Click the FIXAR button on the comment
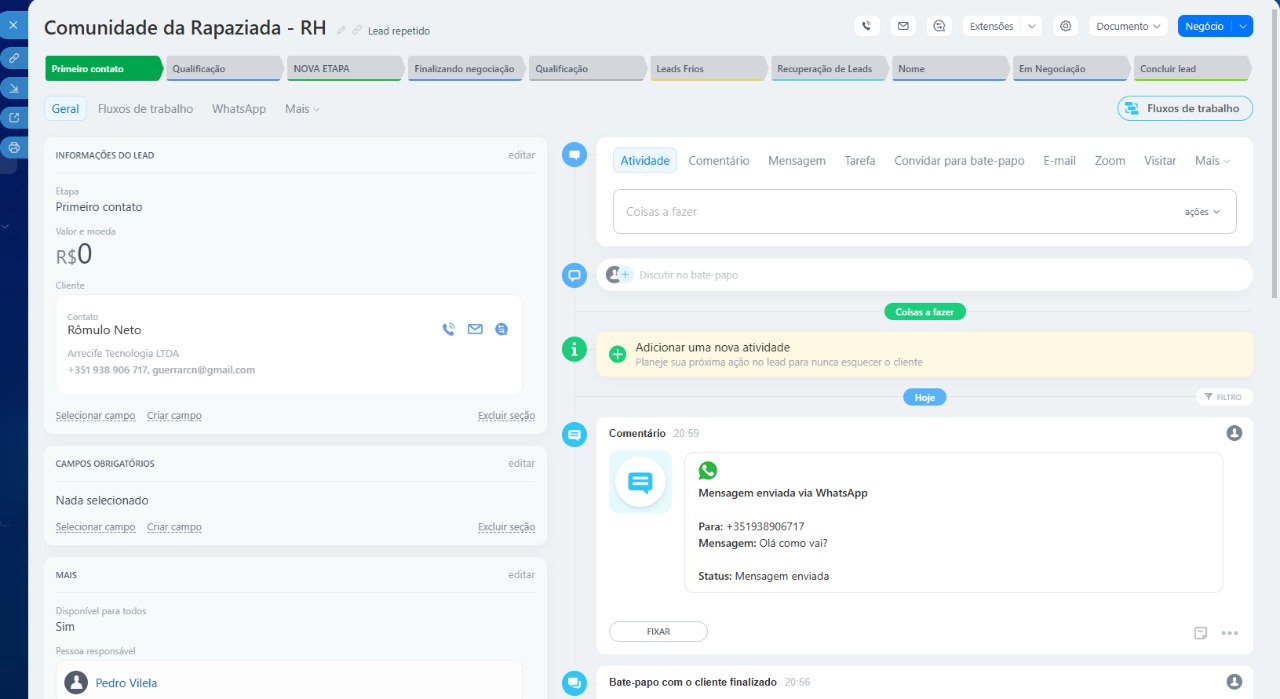Image resolution: width=1280 pixels, height=699 pixels. click(658, 632)
